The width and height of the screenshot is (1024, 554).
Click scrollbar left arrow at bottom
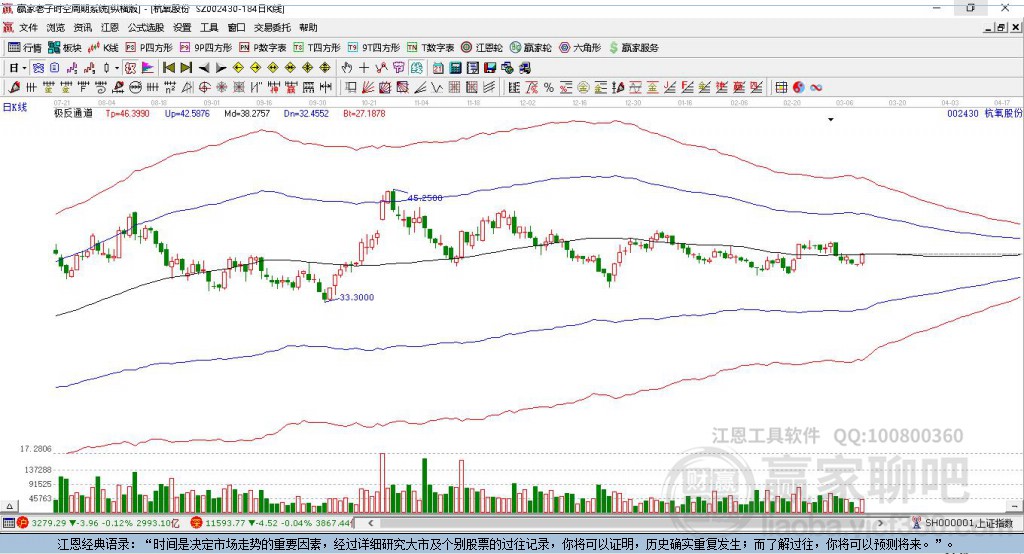tap(370, 523)
